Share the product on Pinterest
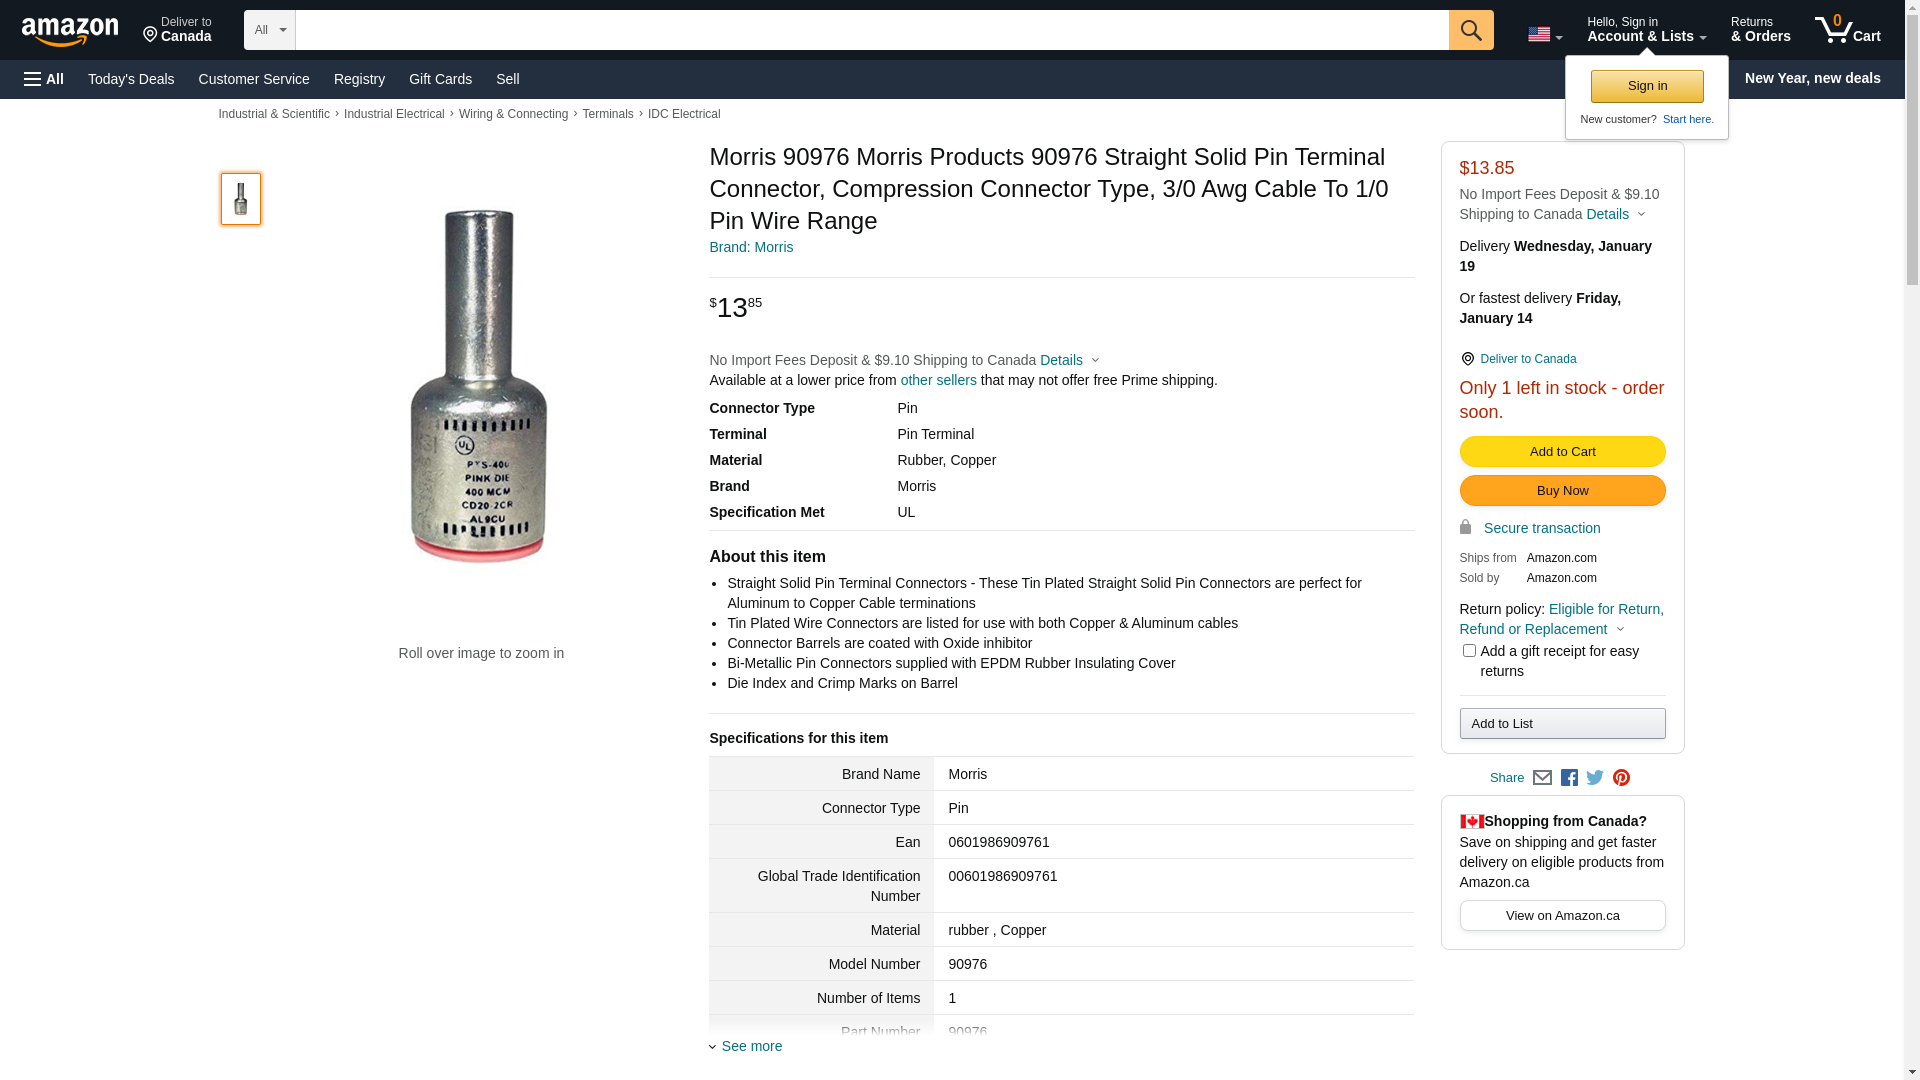This screenshot has width=1920, height=1080. (x=1621, y=778)
